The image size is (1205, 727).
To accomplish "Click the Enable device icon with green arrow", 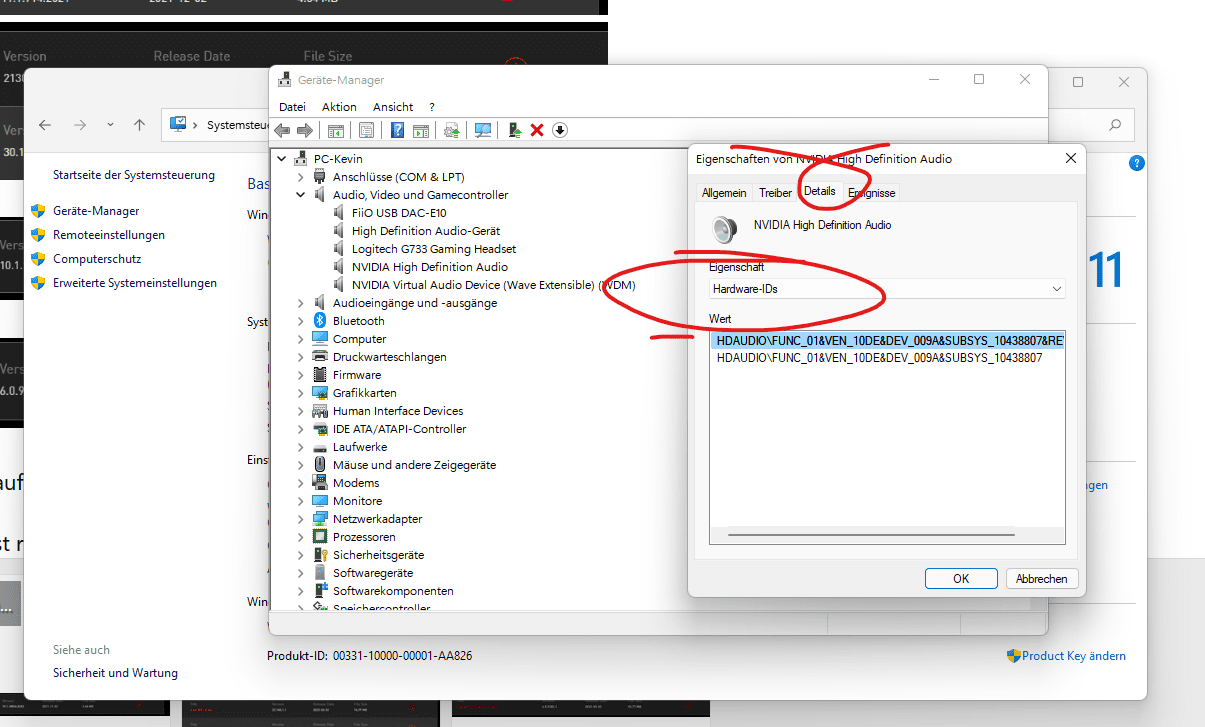I will point(514,130).
